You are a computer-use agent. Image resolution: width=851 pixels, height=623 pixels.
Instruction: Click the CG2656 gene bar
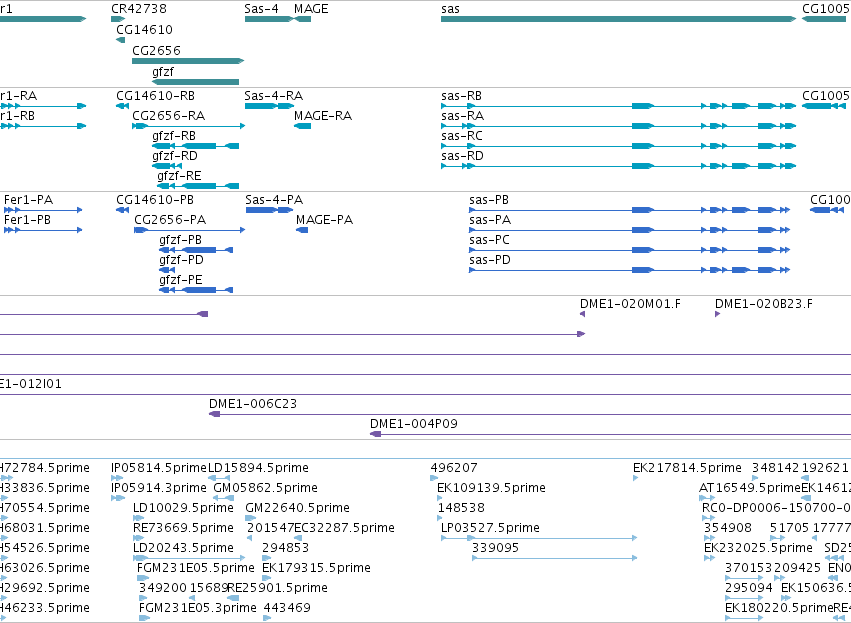(188, 61)
